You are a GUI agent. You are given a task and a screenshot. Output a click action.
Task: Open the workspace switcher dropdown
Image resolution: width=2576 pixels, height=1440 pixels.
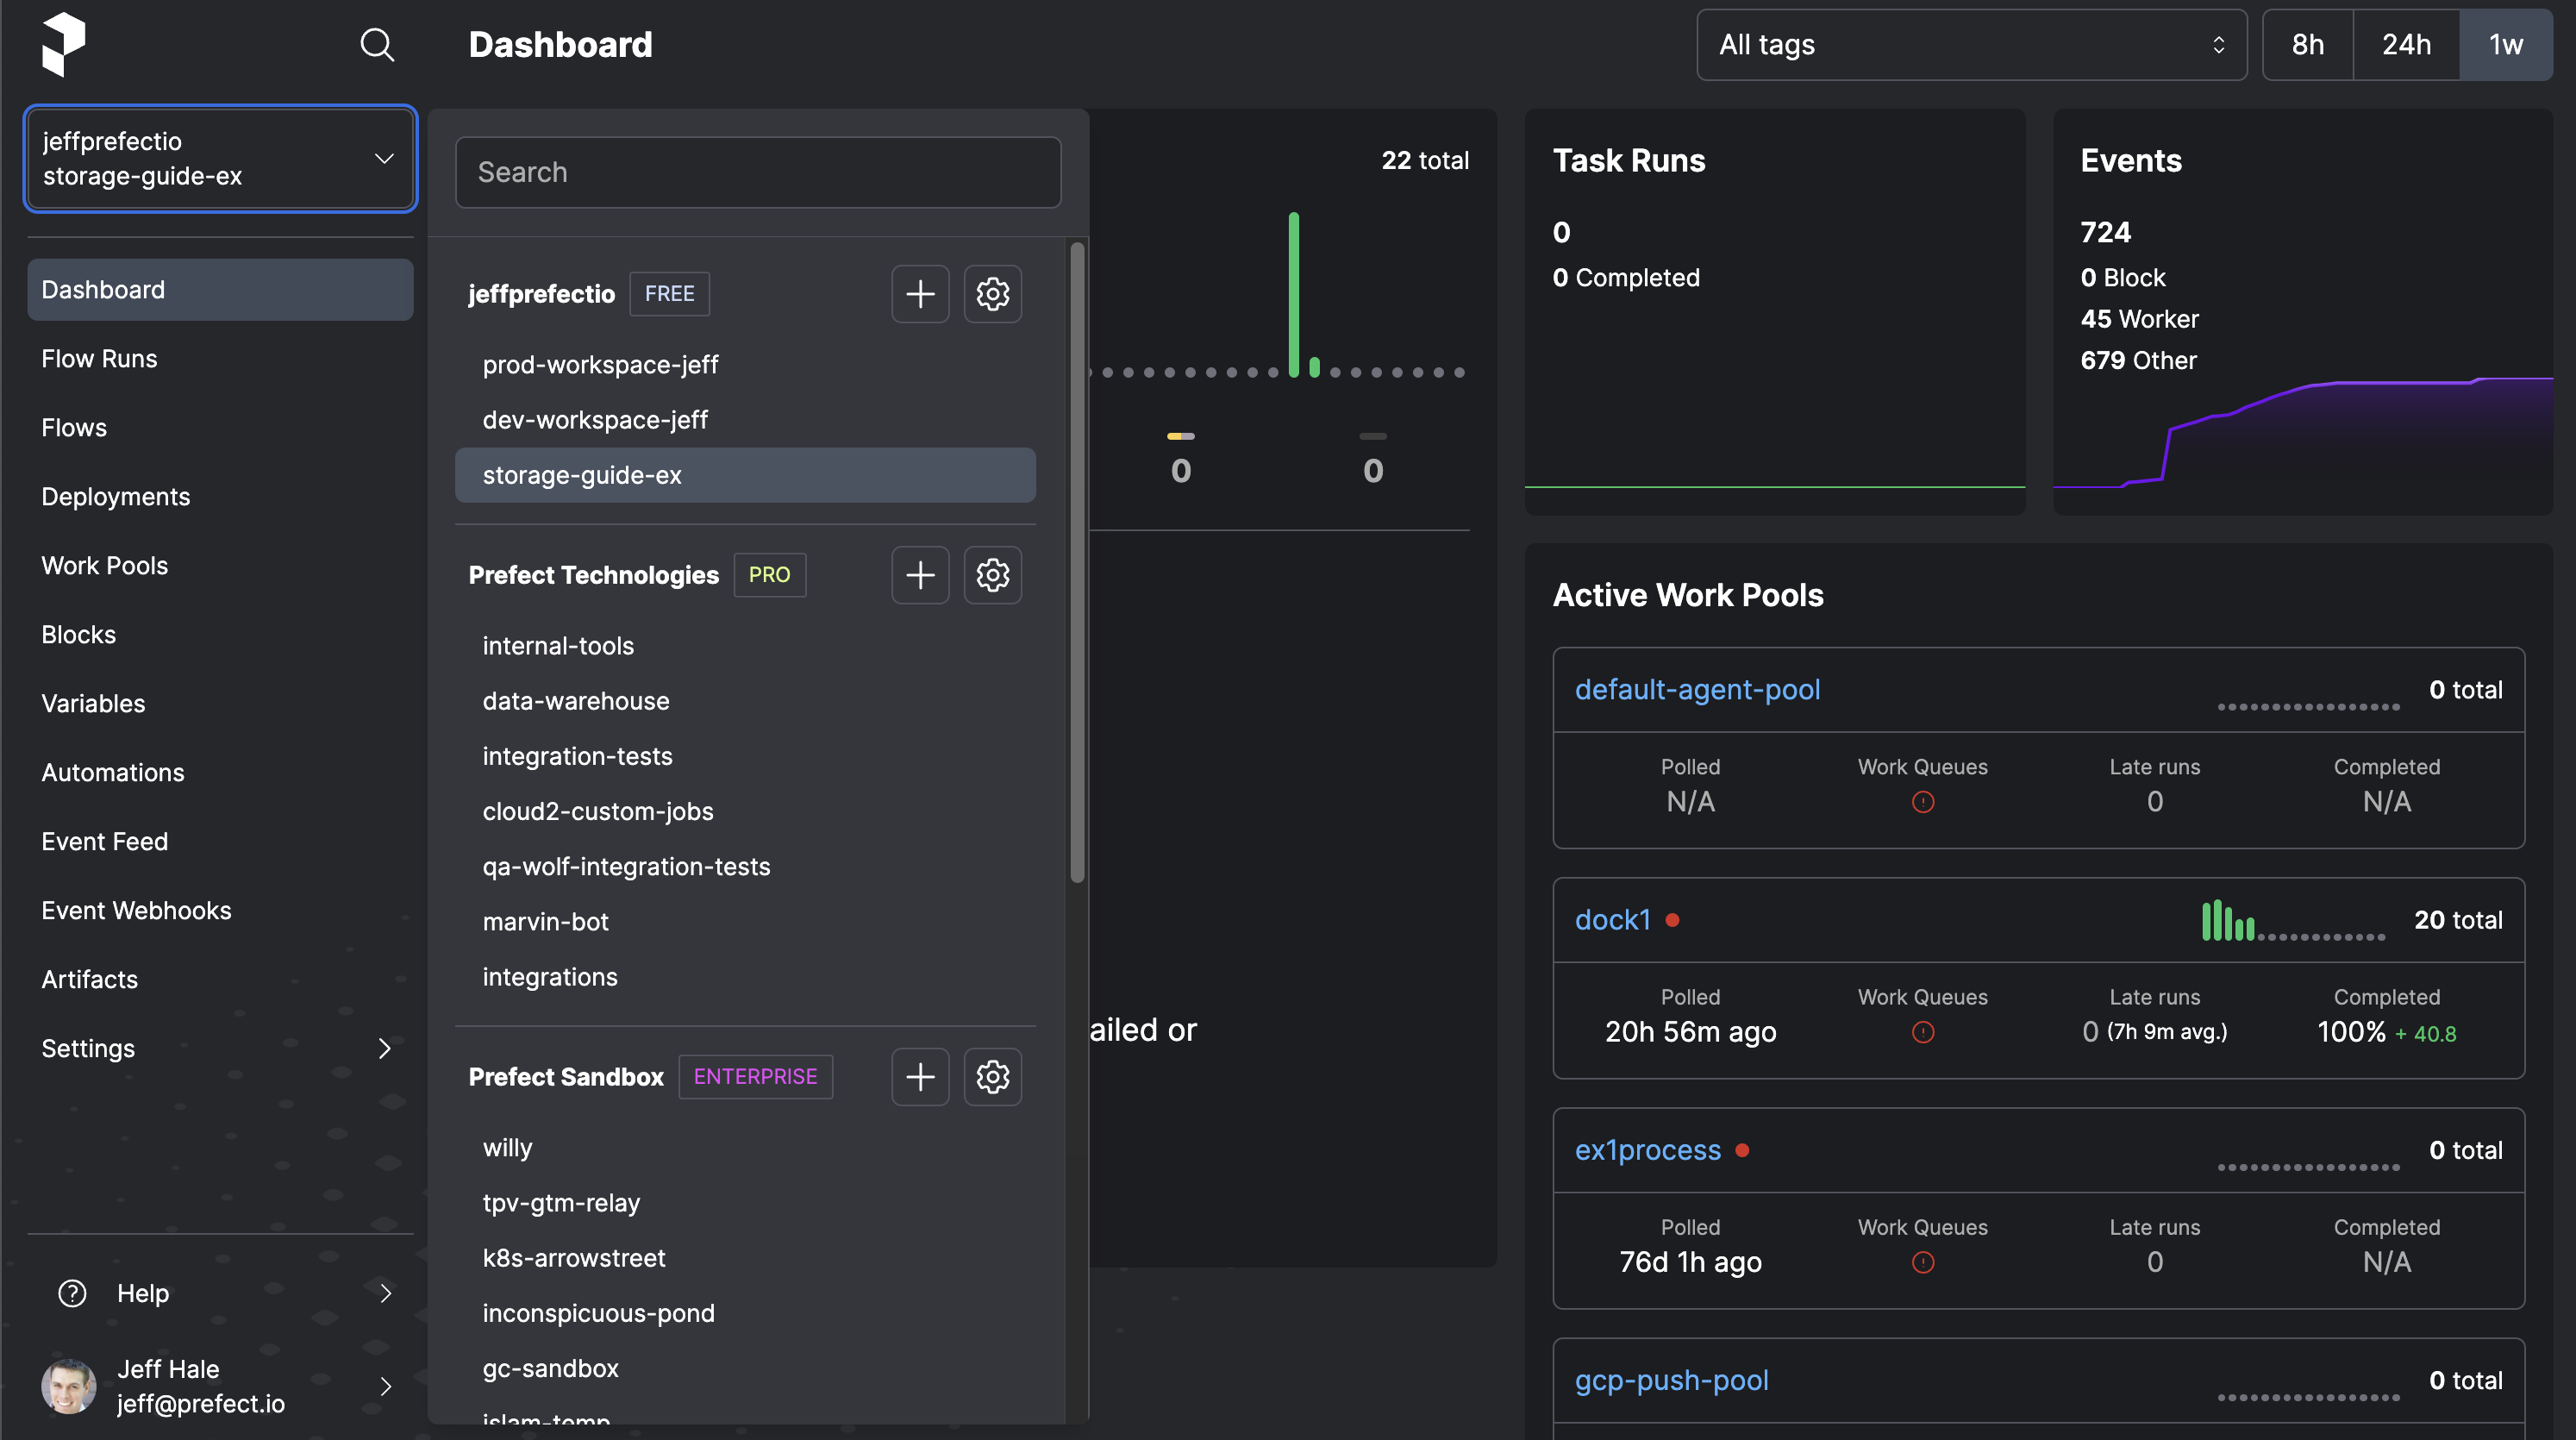click(220, 158)
